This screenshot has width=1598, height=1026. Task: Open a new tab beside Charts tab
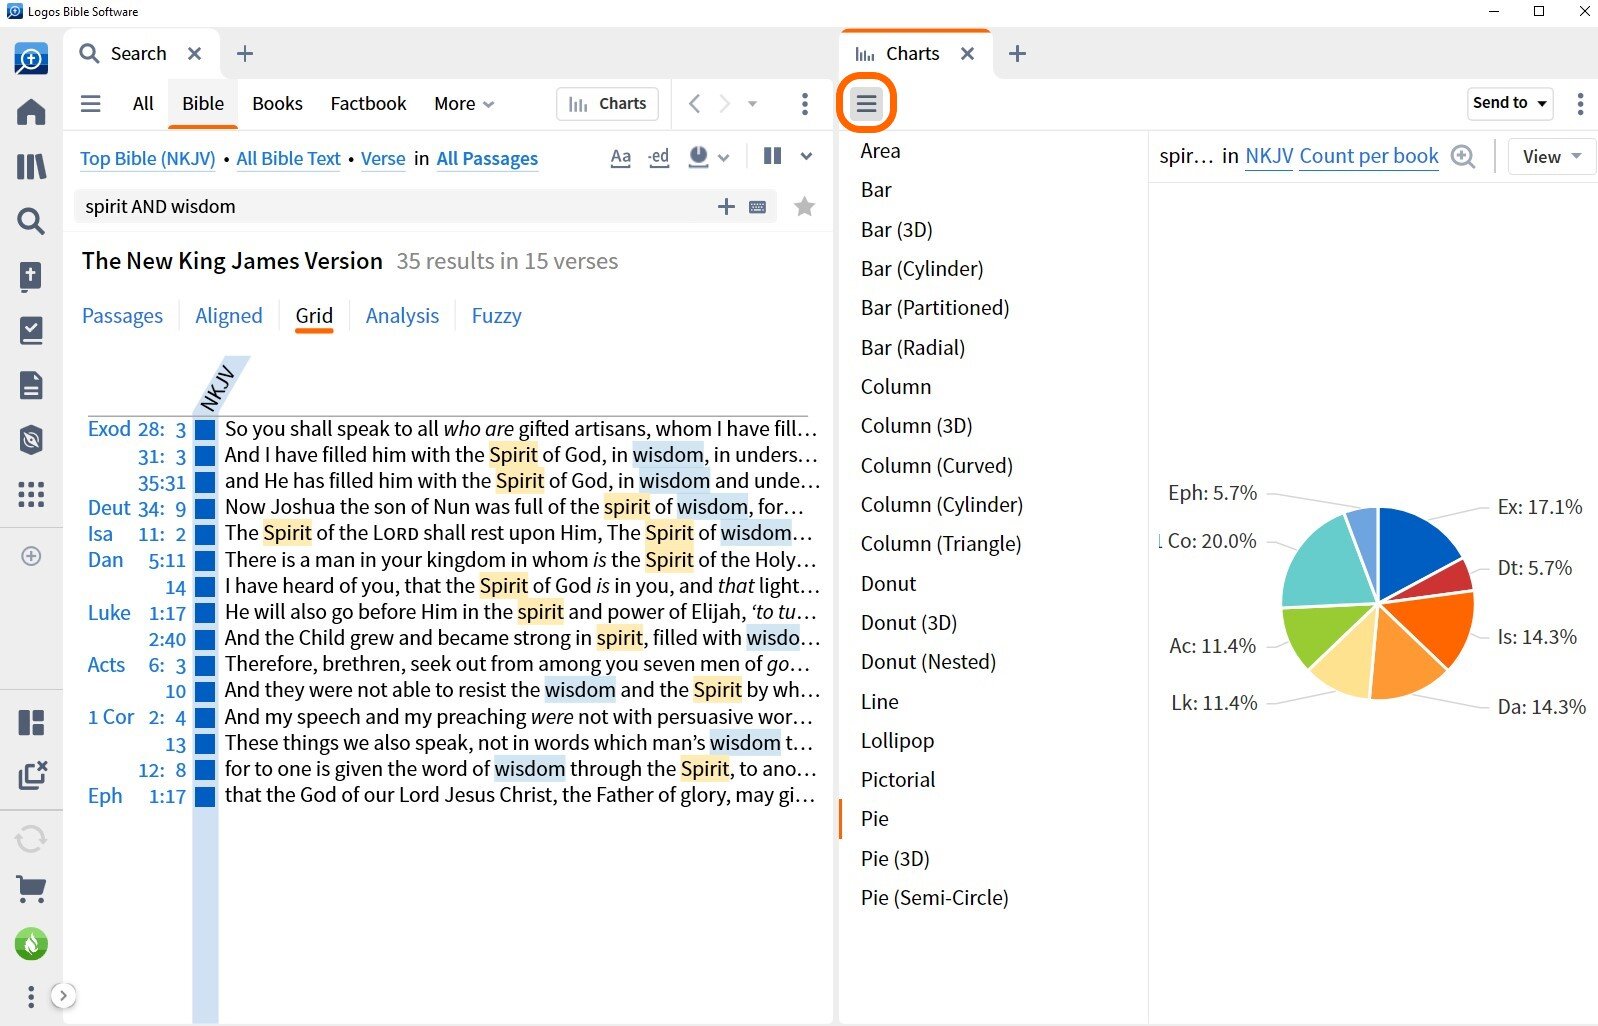(1017, 54)
